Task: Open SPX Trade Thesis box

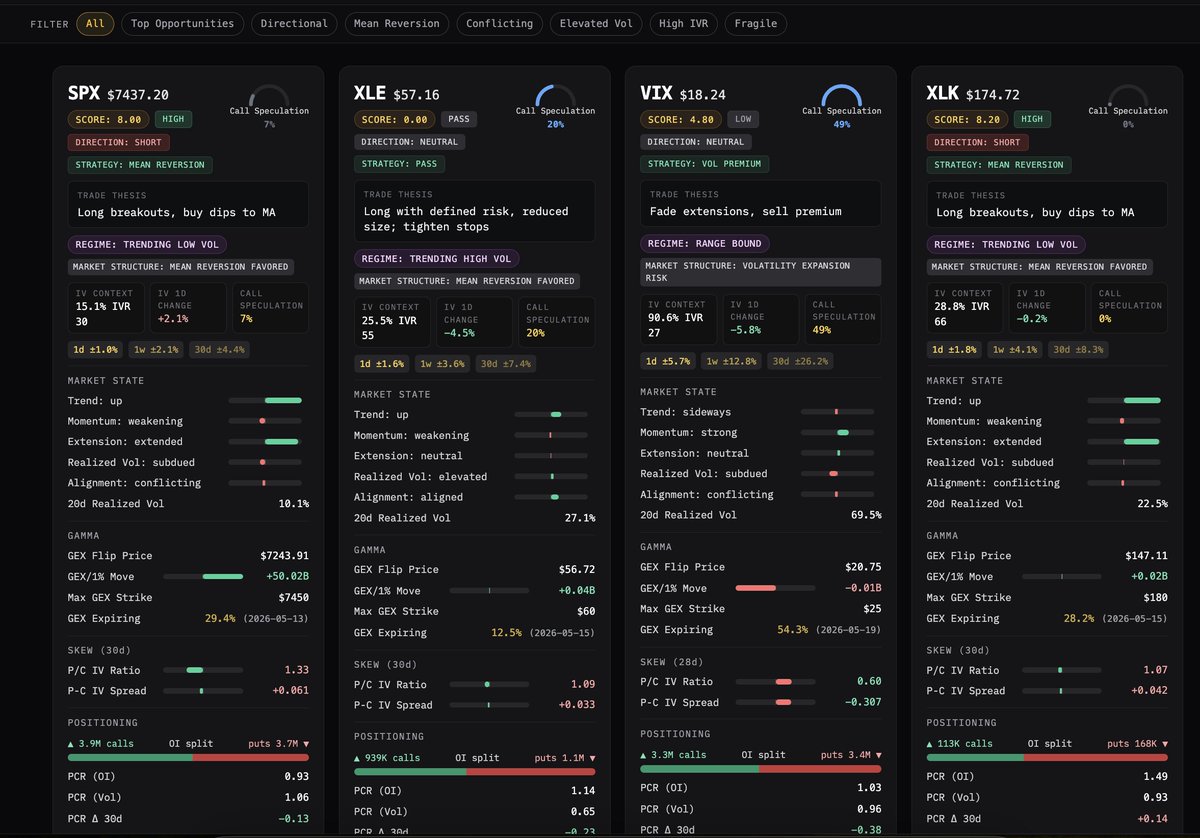Action: click(188, 204)
